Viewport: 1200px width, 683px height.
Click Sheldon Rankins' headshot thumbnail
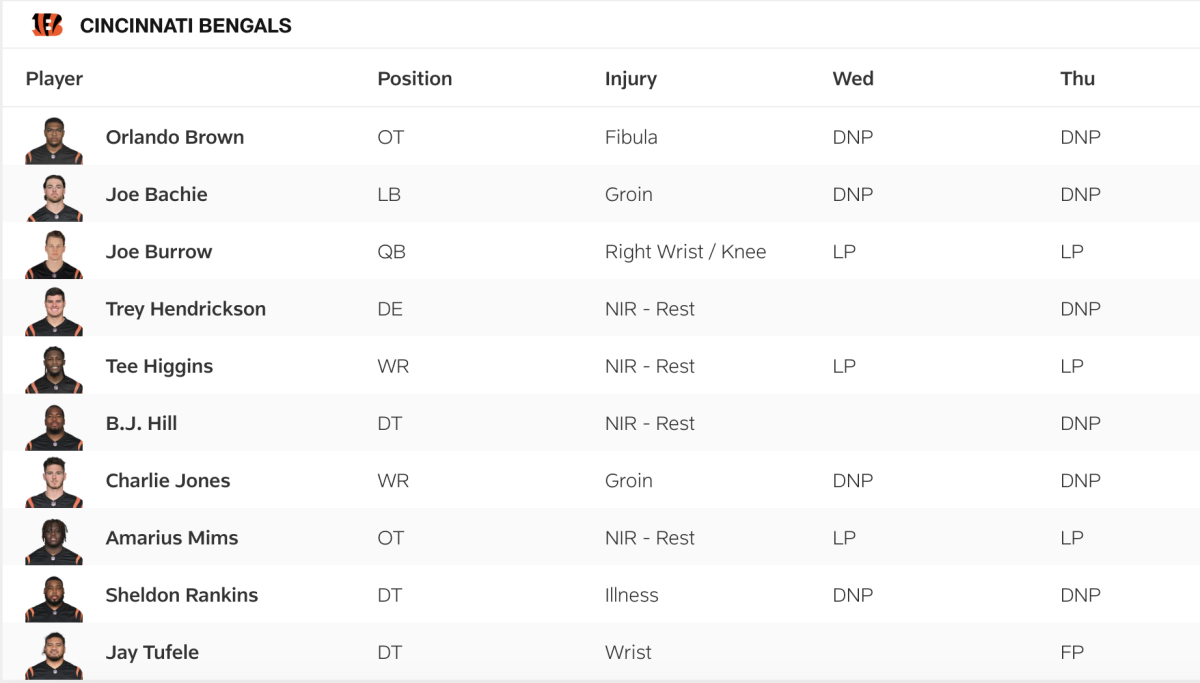54,596
